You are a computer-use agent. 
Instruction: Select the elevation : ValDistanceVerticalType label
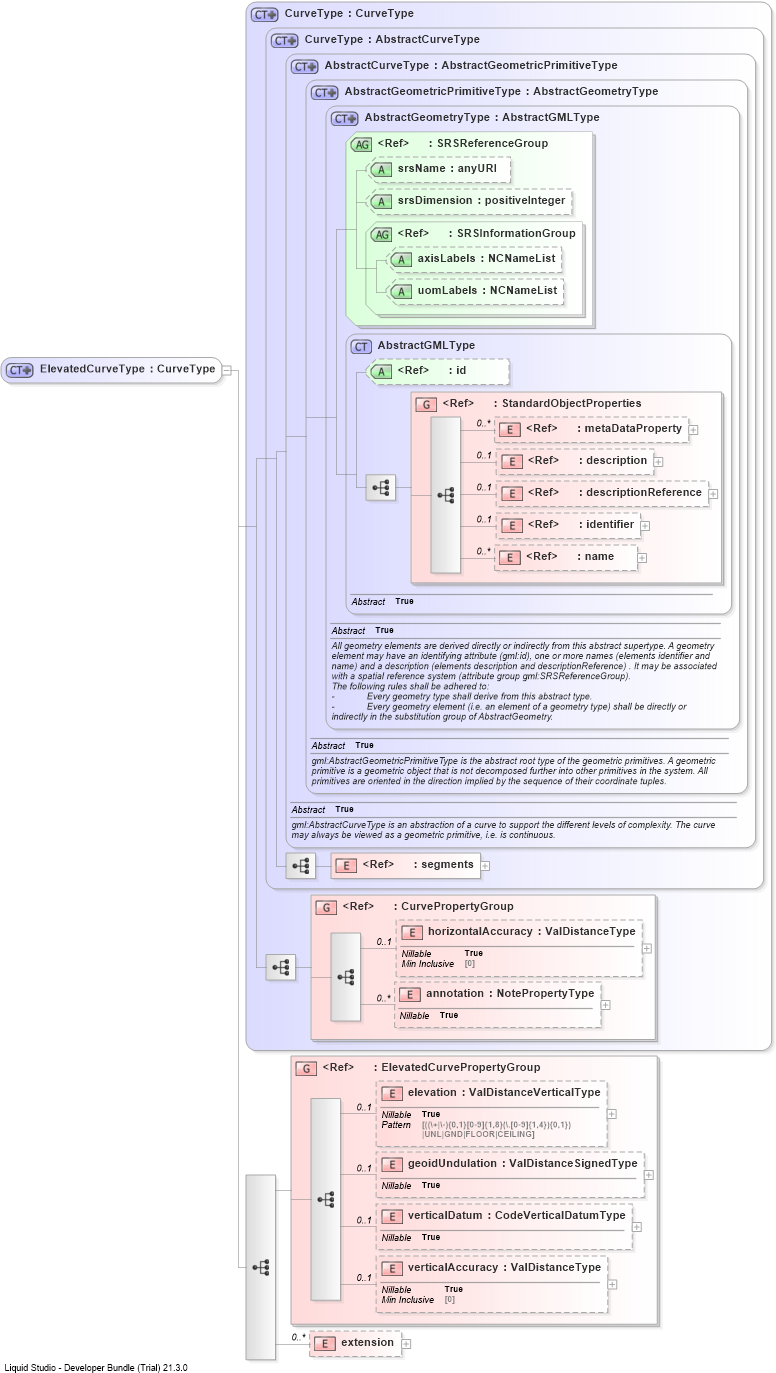(x=505, y=1093)
